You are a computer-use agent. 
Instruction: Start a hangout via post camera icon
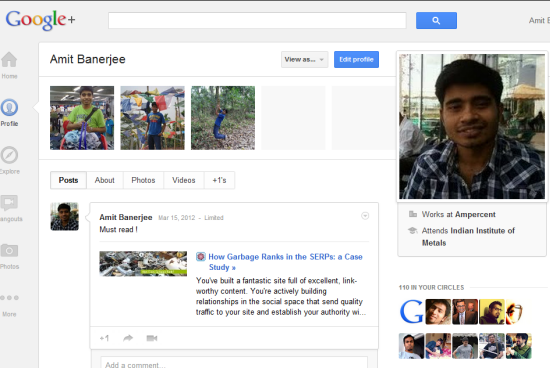pos(152,338)
